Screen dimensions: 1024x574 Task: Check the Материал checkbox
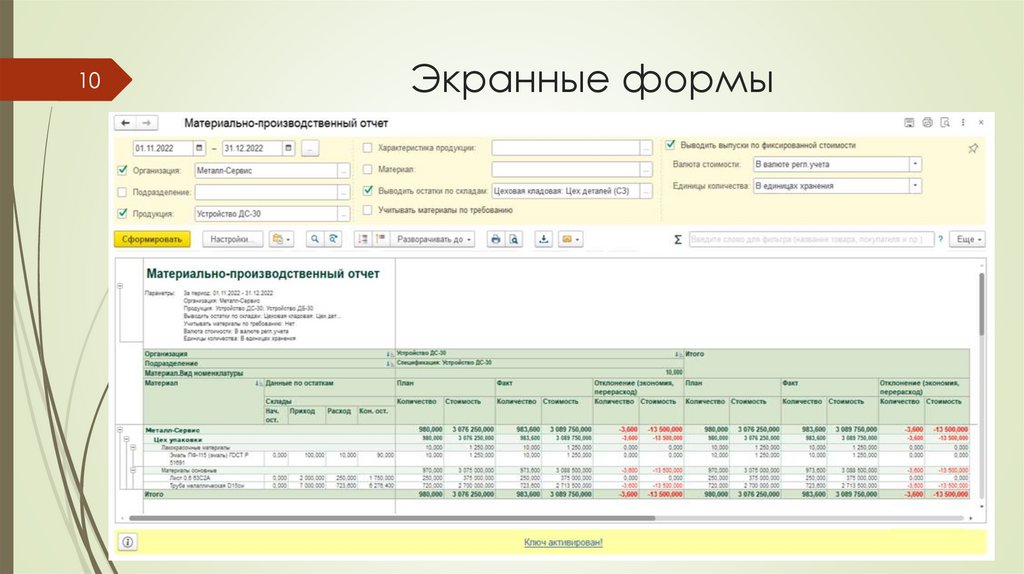[x=368, y=169]
